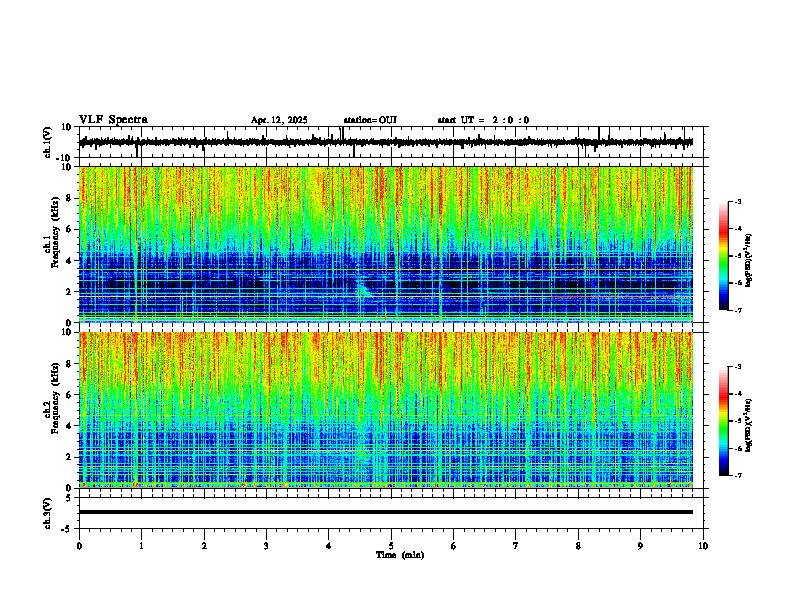Click the "4" kHz tick on ch.1 frequency axis
Screen dimensions: 792x612
pos(69,261)
